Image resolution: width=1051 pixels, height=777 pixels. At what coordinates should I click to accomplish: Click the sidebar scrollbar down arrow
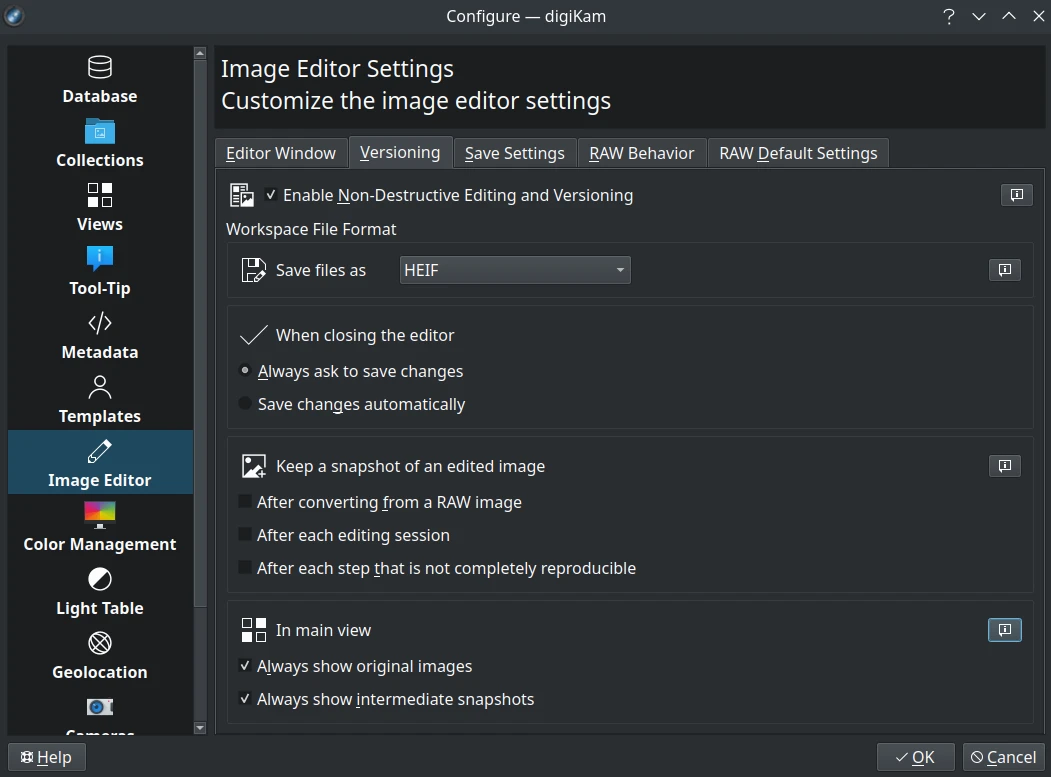[x=200, y=728]
